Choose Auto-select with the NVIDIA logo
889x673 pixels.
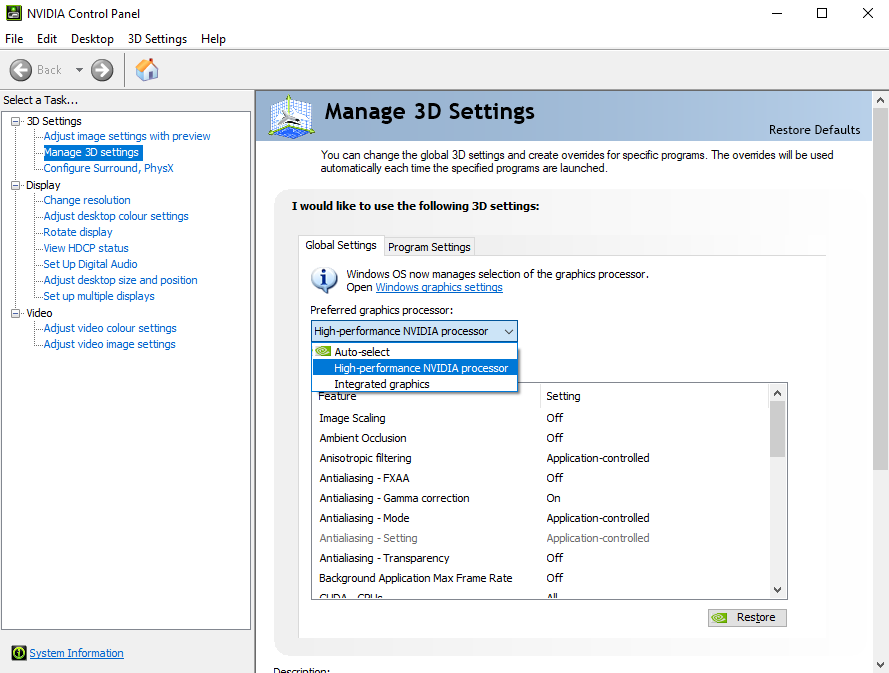point(361,352)
